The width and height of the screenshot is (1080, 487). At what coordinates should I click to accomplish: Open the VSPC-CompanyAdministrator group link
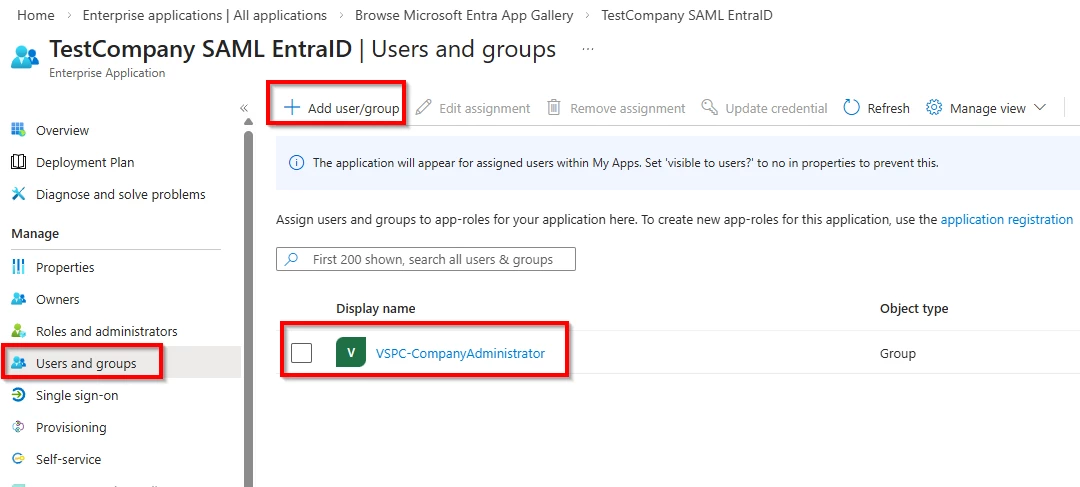point(460,353)
